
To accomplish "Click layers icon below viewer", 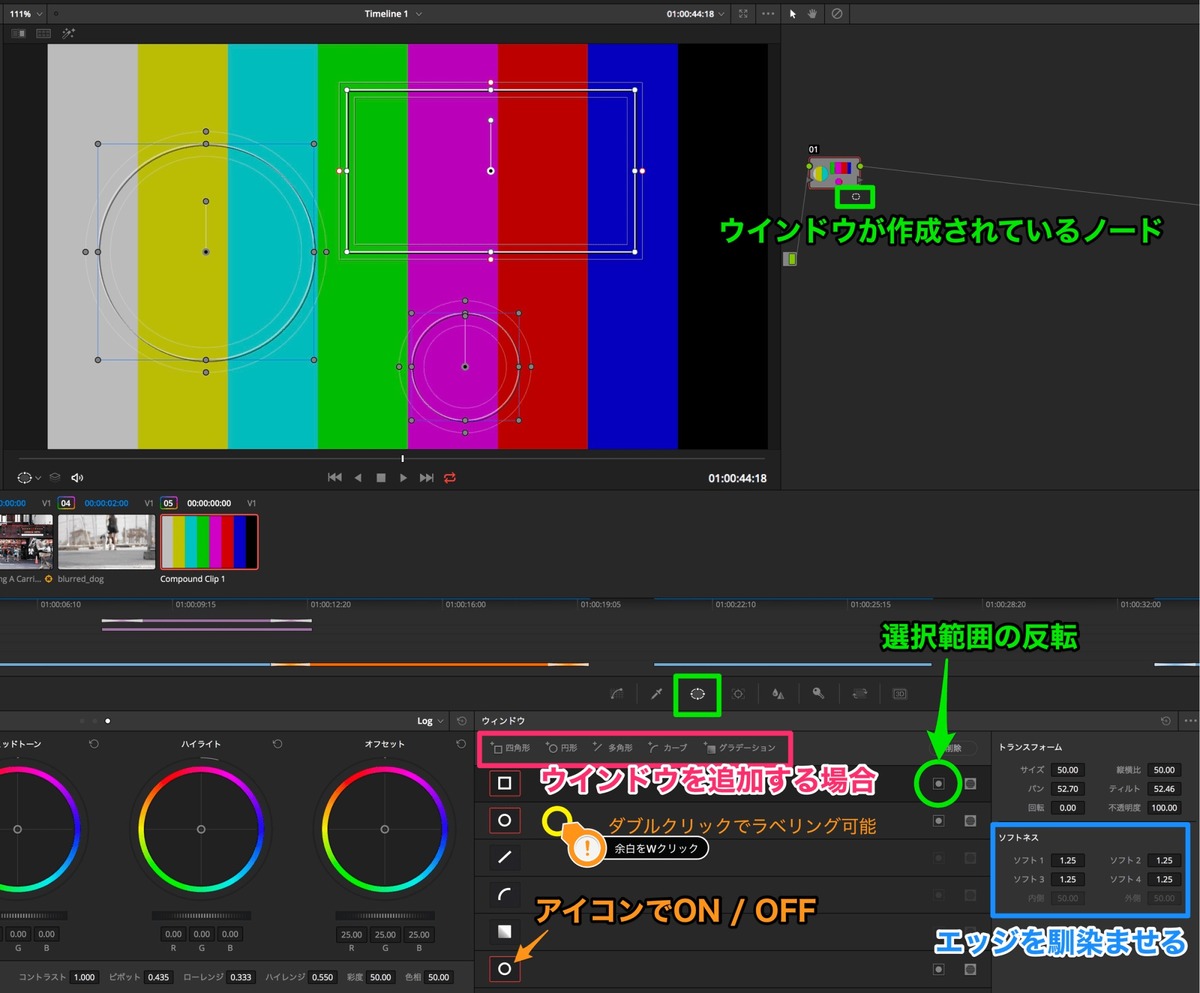I will click(56, 478).
